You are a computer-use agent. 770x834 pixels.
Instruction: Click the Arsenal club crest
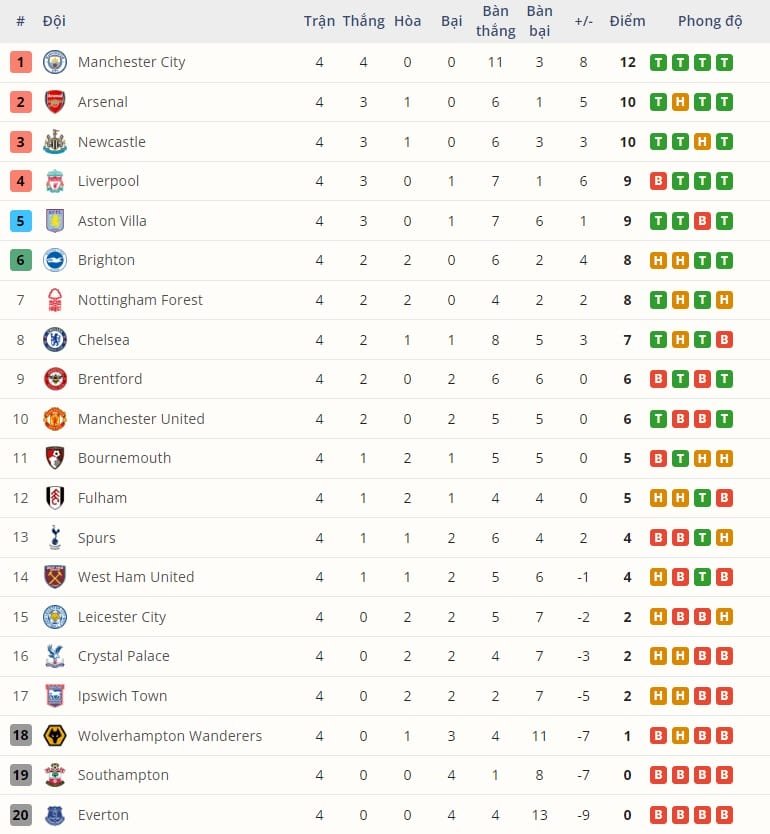coord(54,101)
